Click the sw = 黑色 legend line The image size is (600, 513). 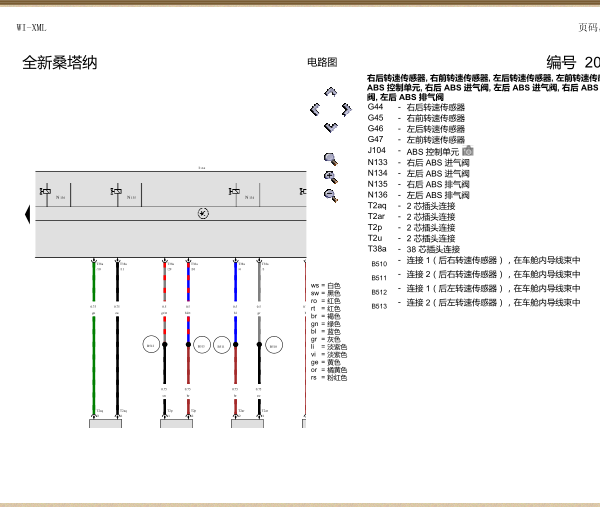pos(326,293)
